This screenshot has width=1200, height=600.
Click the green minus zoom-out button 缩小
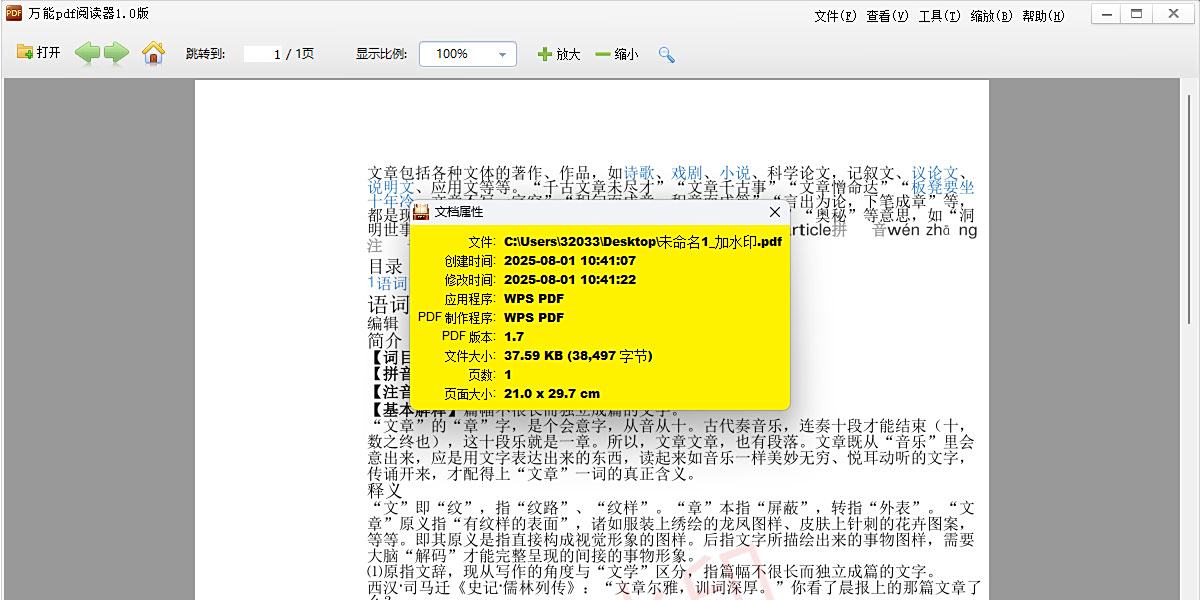click(x=617, y=54)
